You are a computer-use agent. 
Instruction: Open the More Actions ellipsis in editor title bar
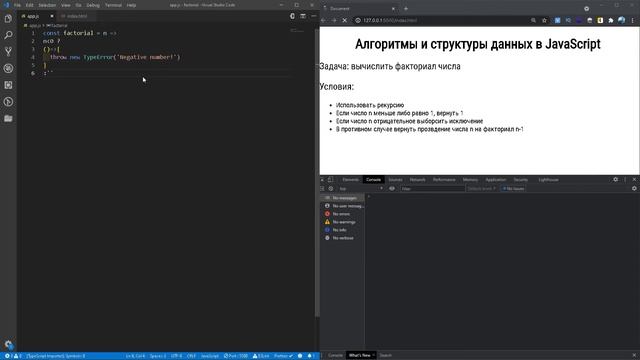[x=313, y=16]
